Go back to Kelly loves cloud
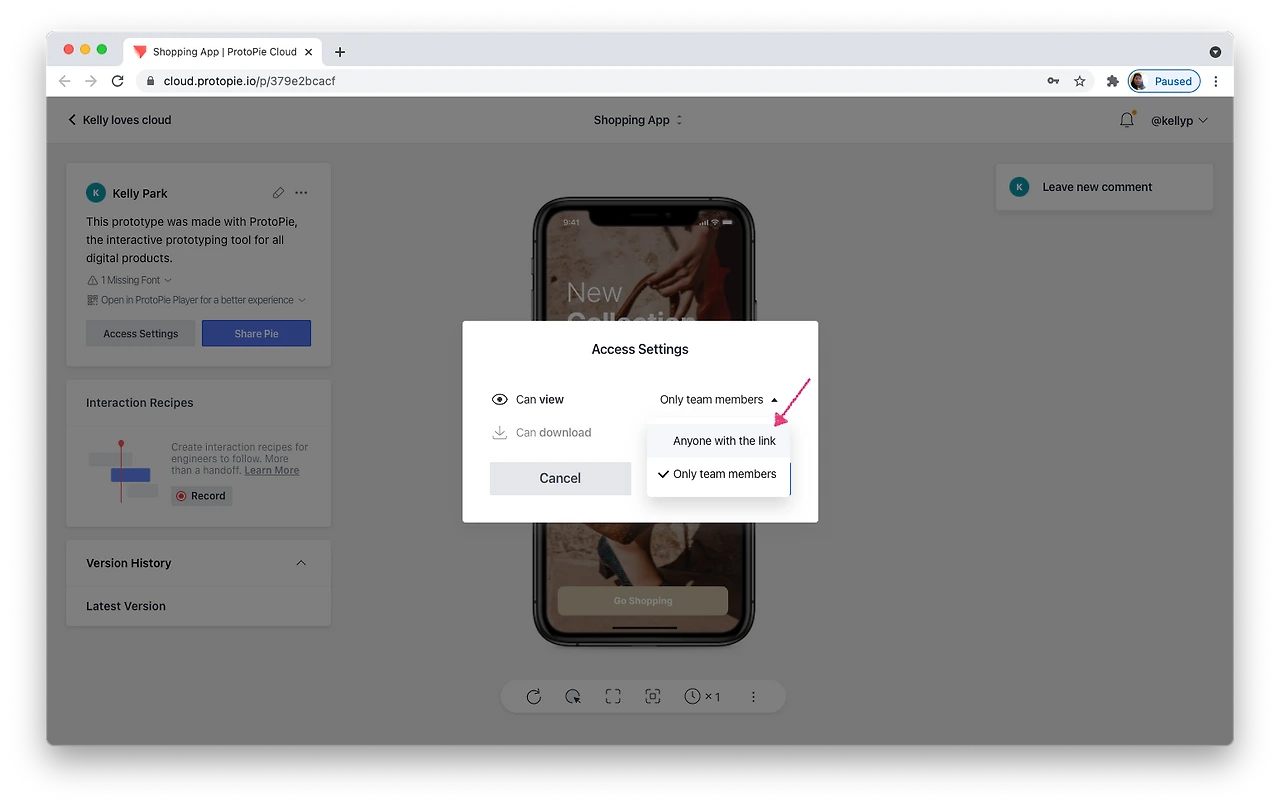Screen dimensions: 1280x807 (x=119, y=120)
